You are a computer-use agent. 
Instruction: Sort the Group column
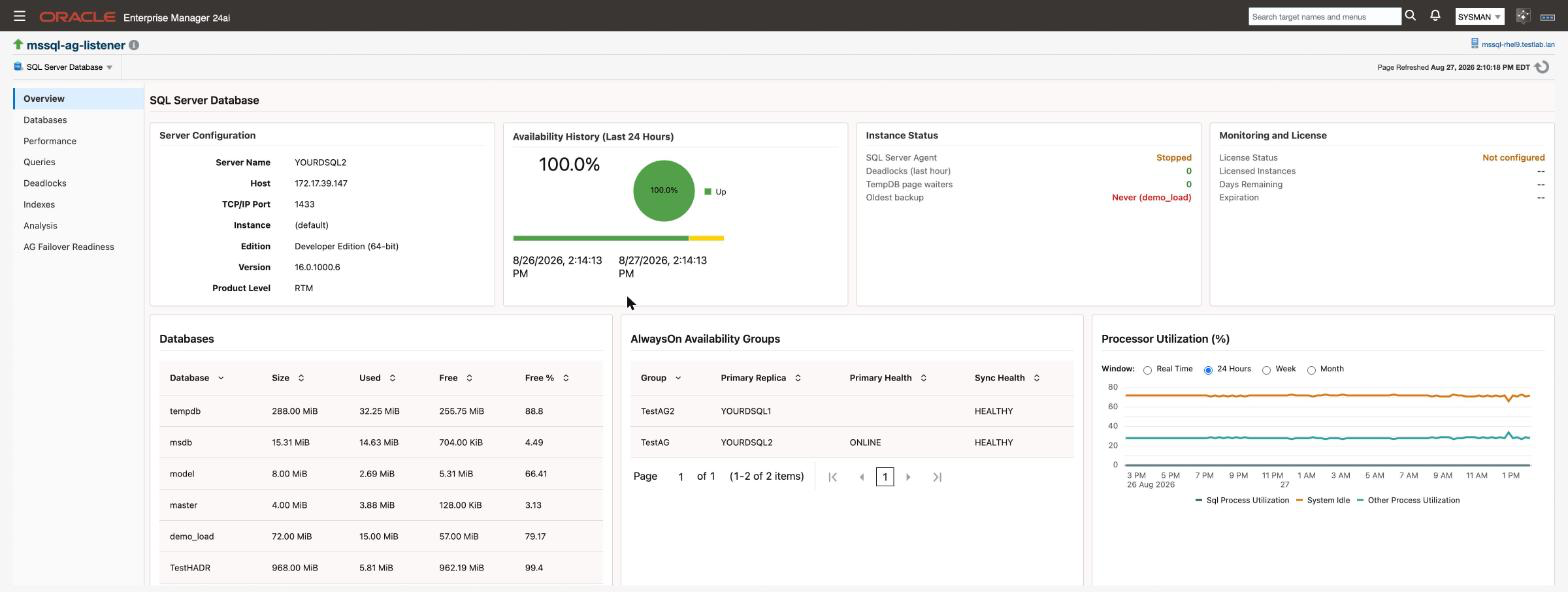(678, 378)
